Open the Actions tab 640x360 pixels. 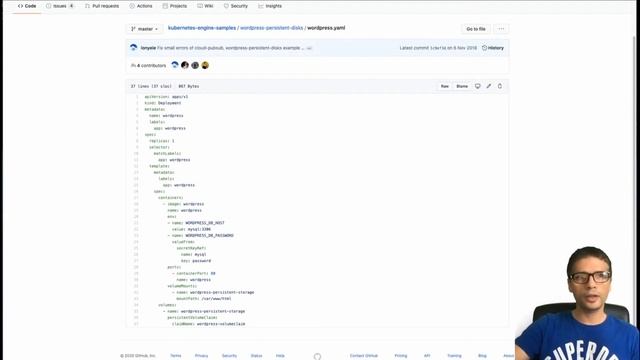[141, 6]
